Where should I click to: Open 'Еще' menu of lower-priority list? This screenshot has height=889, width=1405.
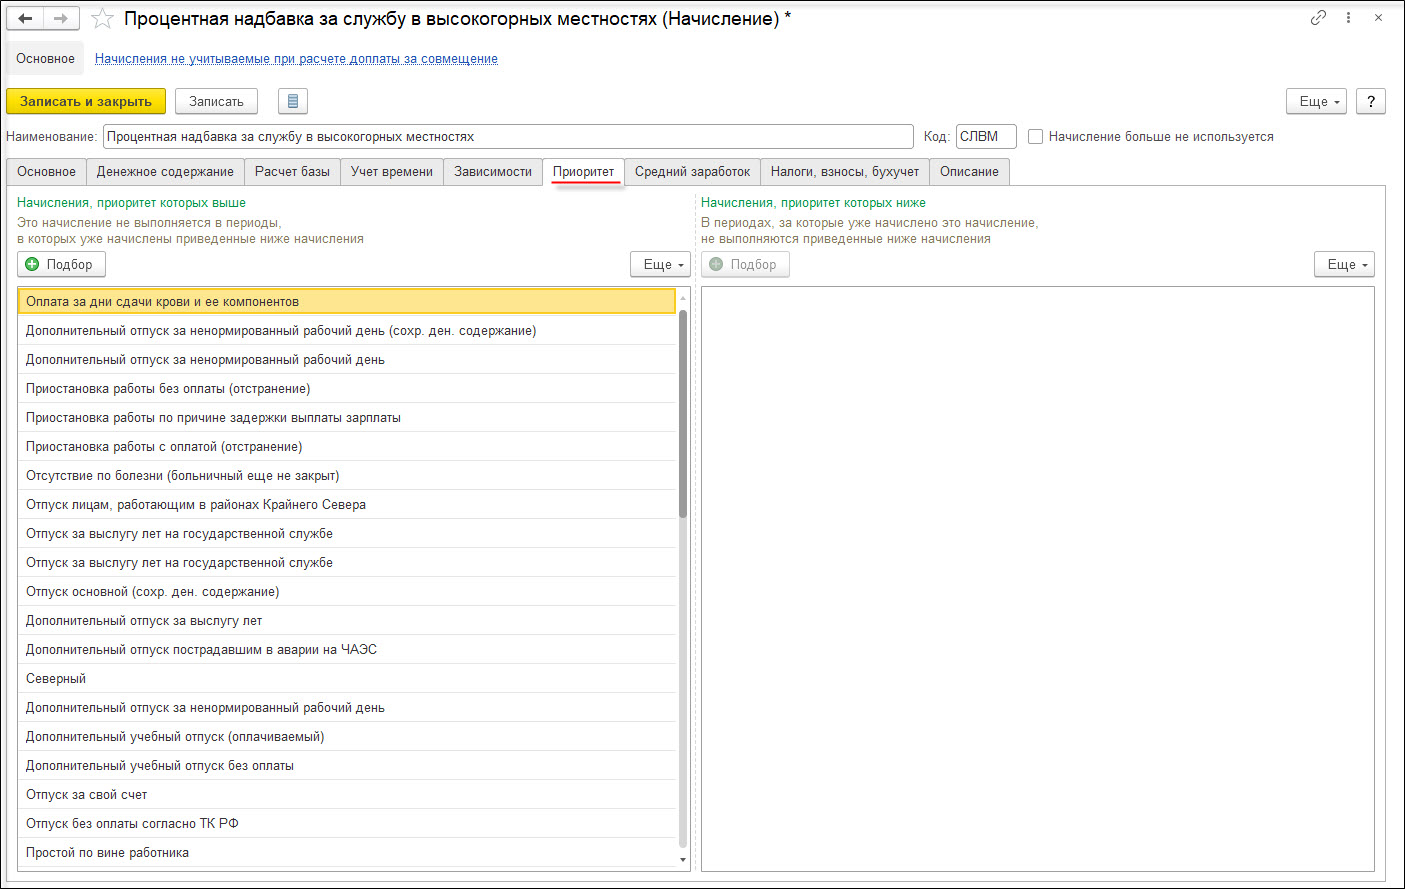click(1345, 264)
